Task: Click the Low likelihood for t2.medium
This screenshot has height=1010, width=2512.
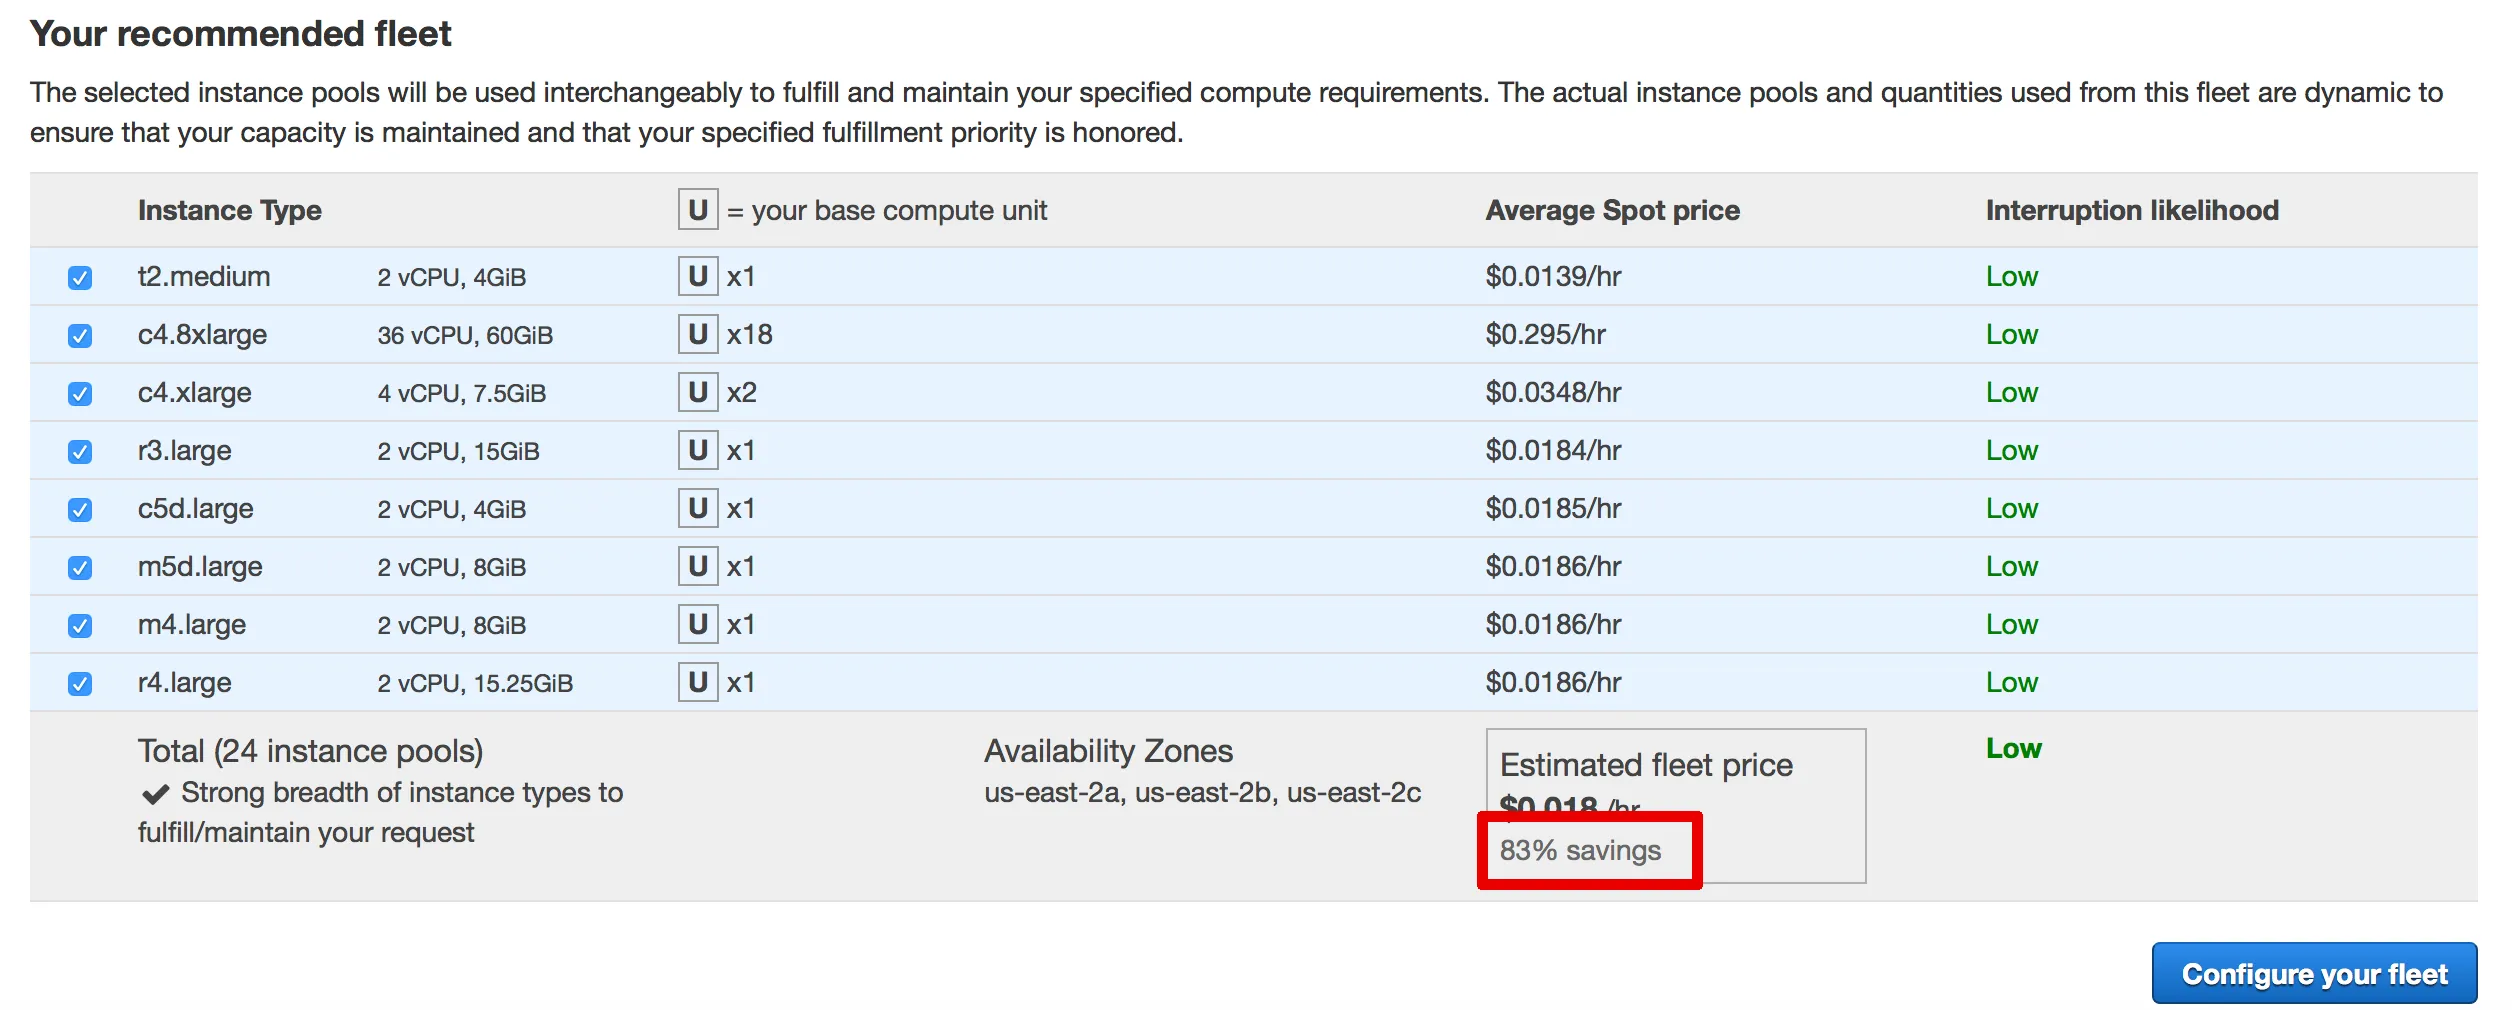Action: (x=2011, y=277)
